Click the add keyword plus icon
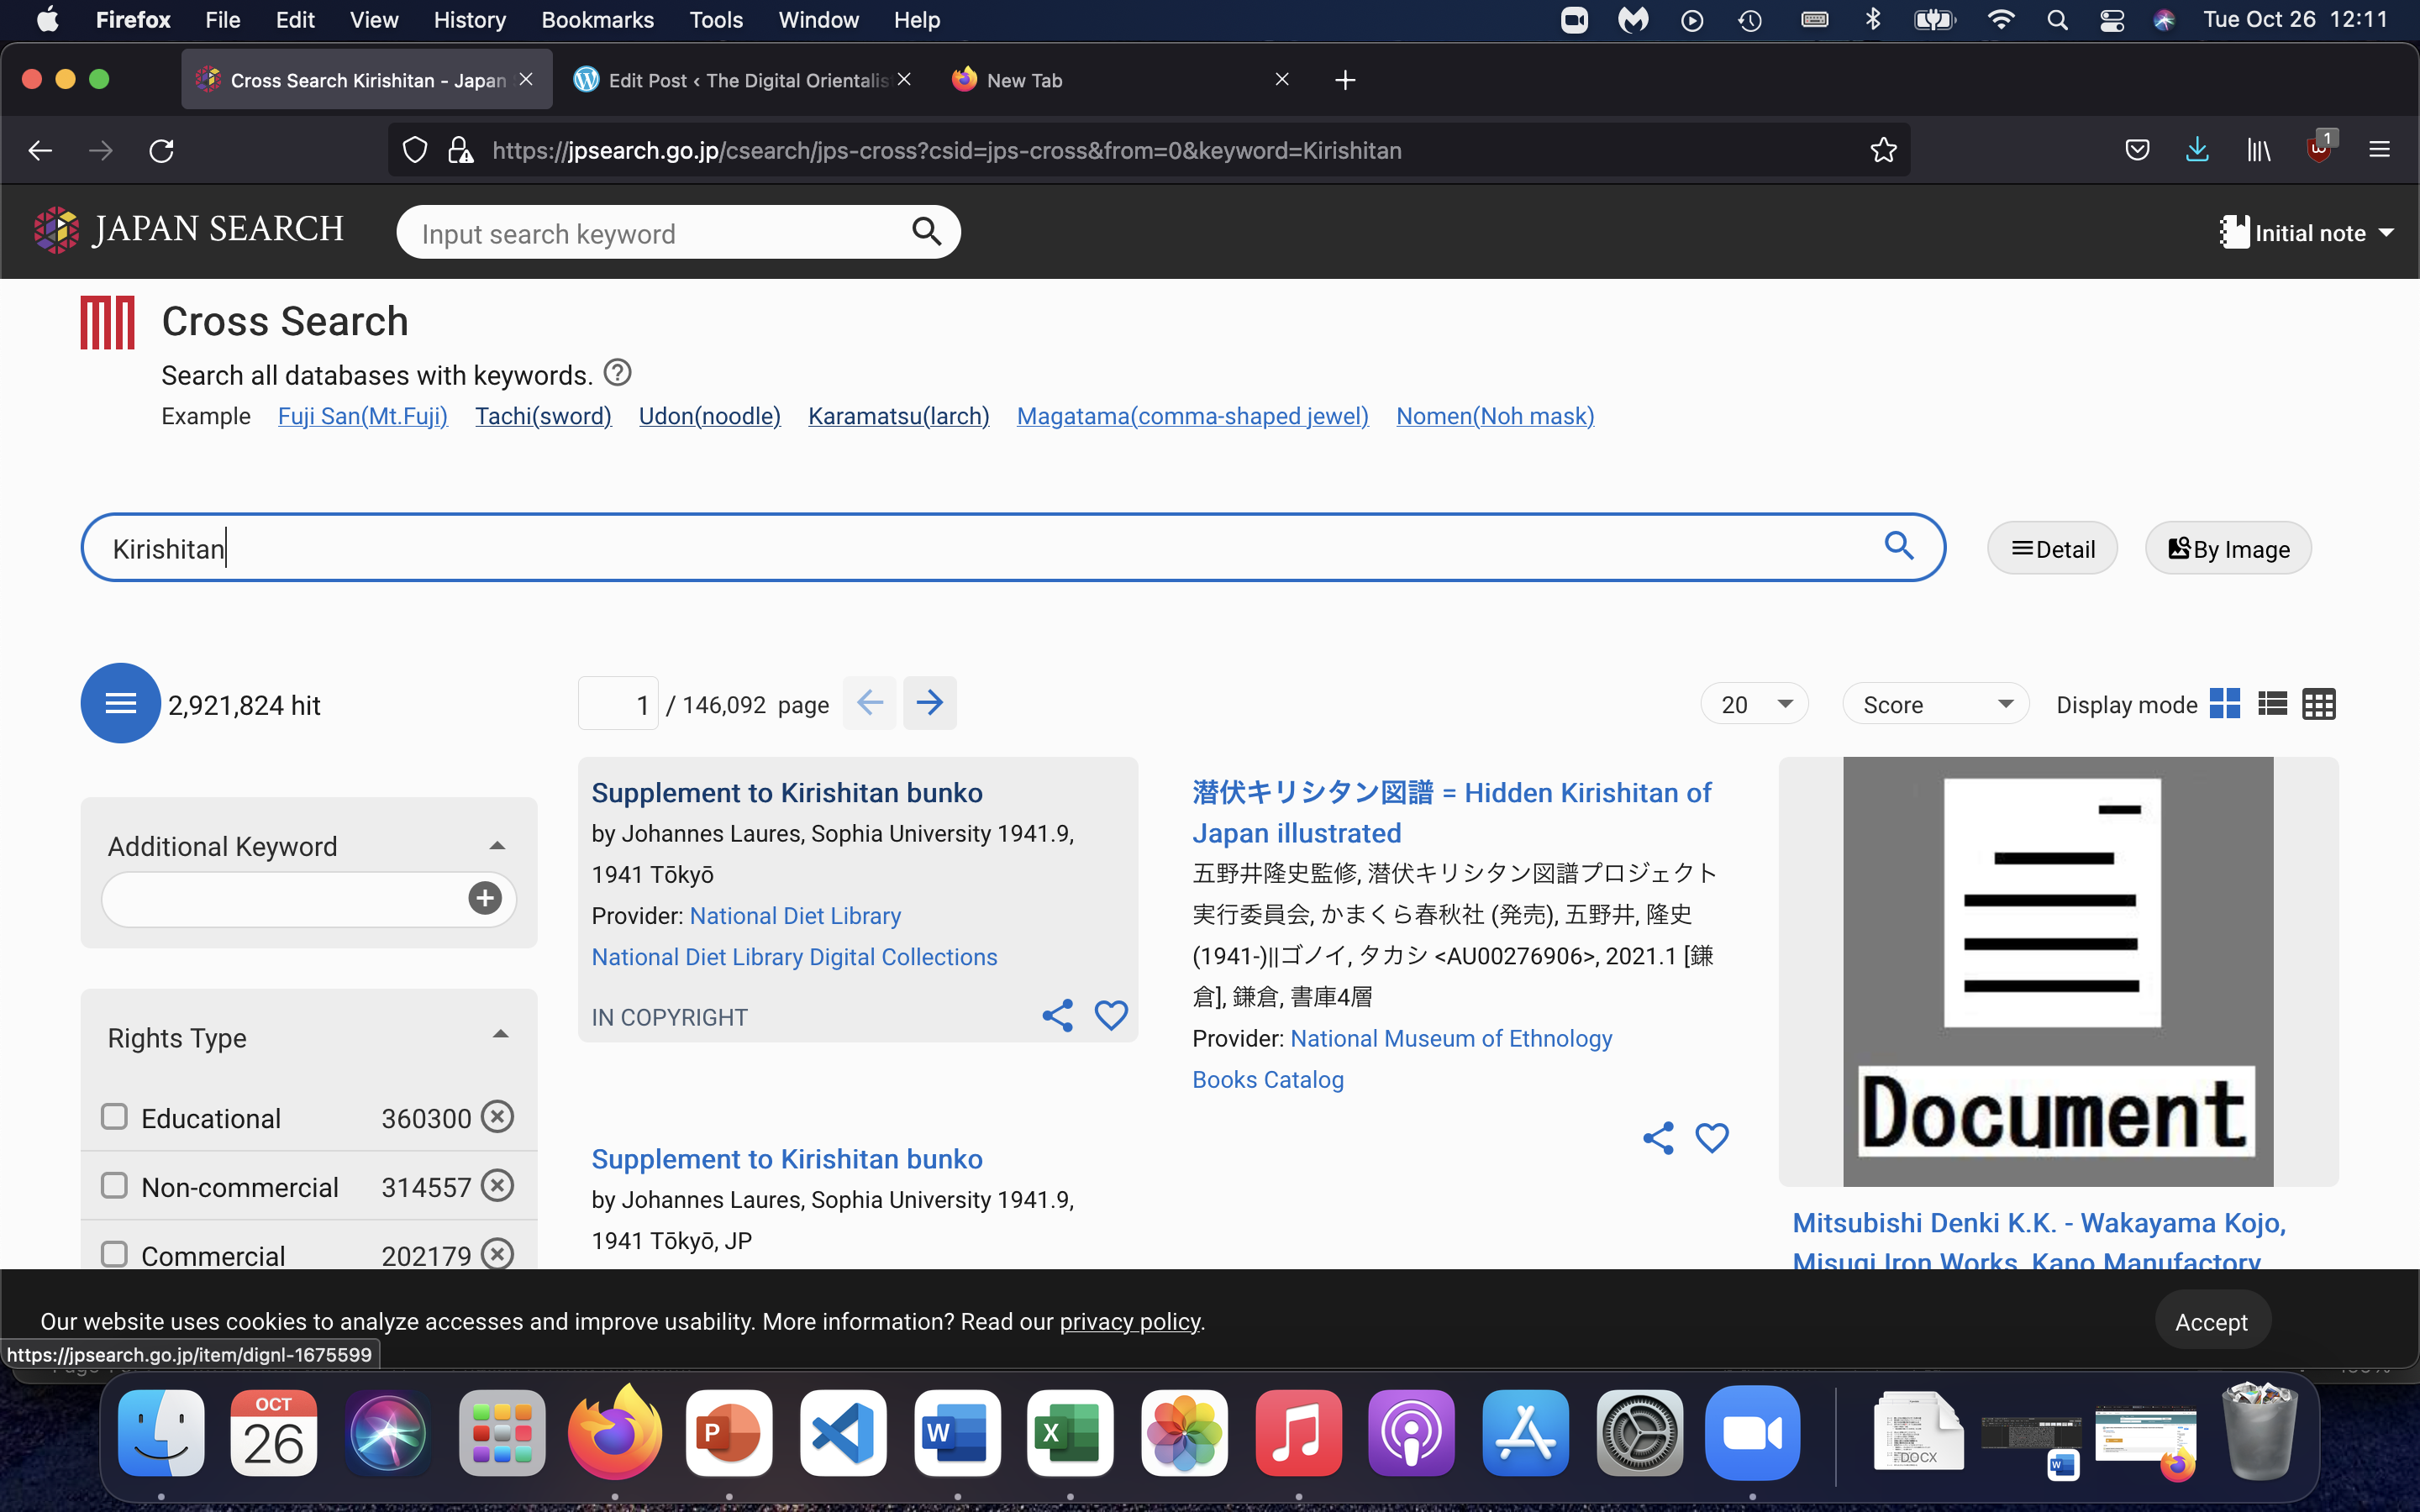Image resolution: width=2420 pixels, height=1512 pixels. click(485, 898)
